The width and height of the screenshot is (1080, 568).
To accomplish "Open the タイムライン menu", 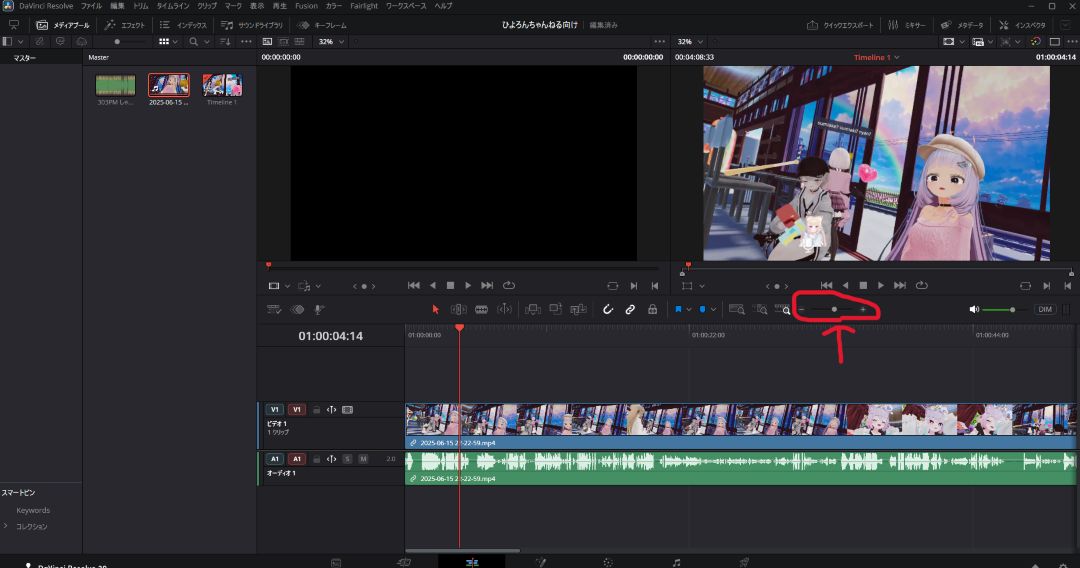I will coord(172,6).
